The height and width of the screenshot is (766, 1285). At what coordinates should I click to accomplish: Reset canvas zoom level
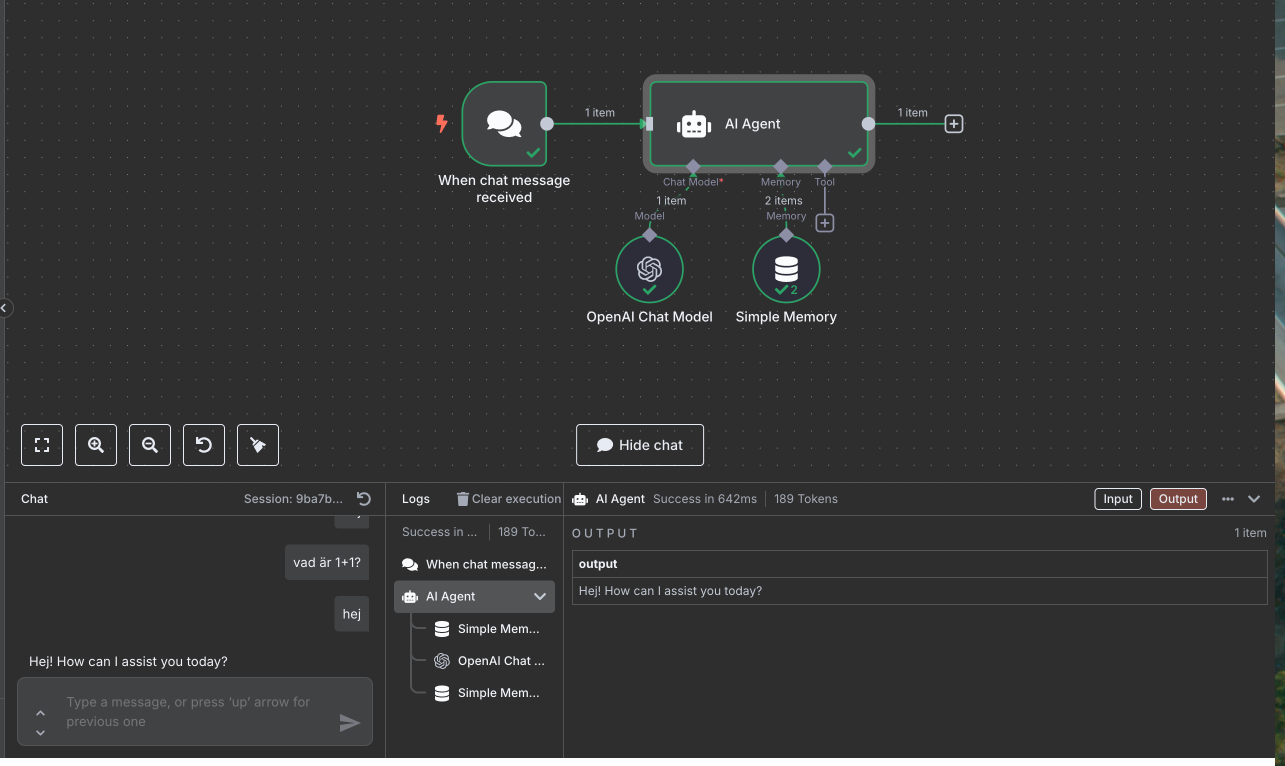click(204, 445)
